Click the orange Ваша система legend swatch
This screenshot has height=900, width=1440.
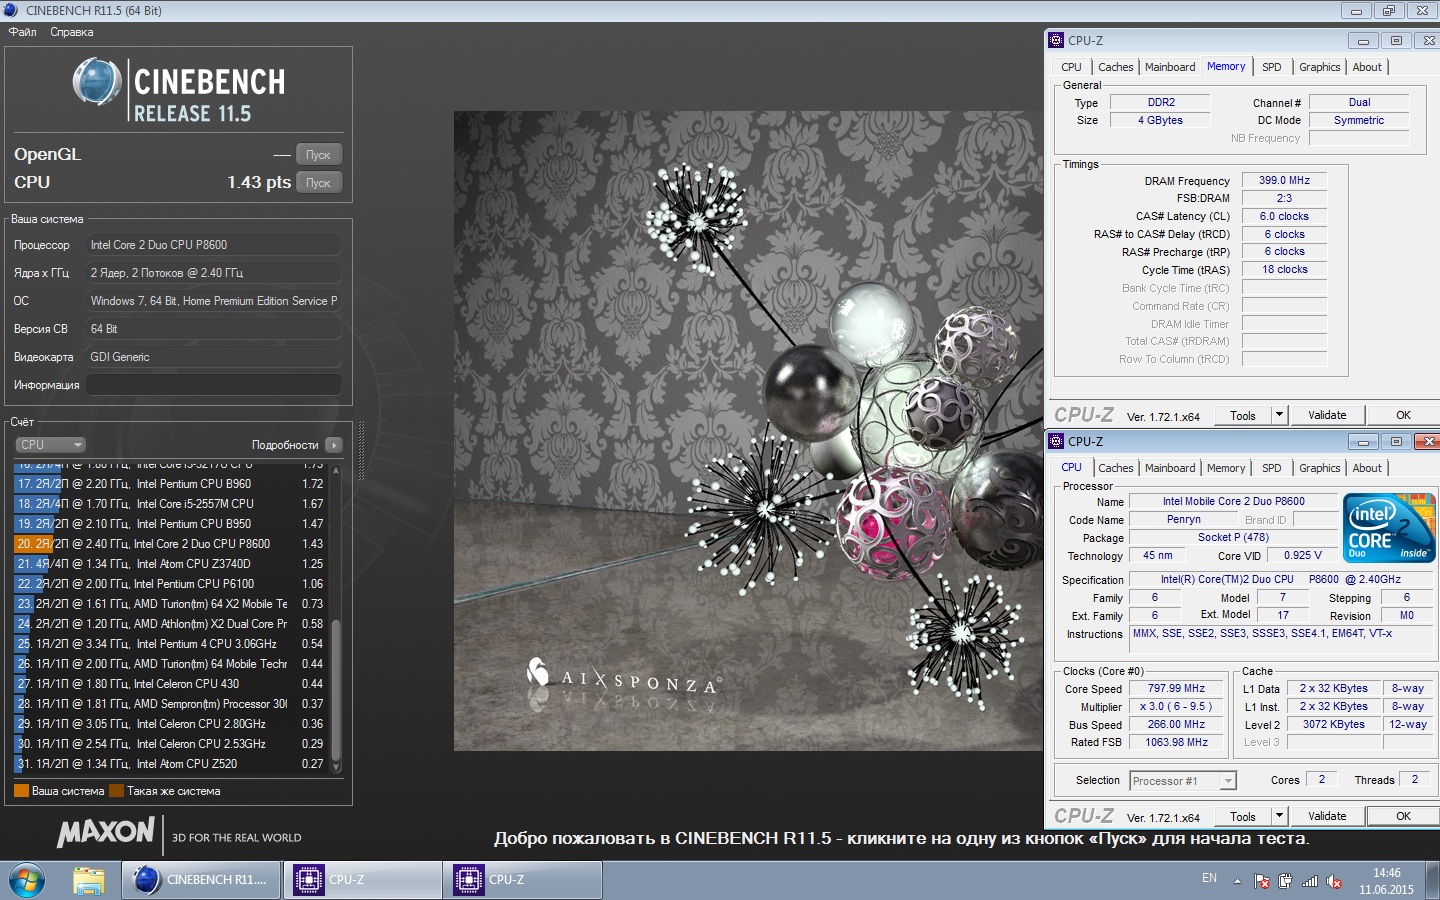tap(21, 791)
